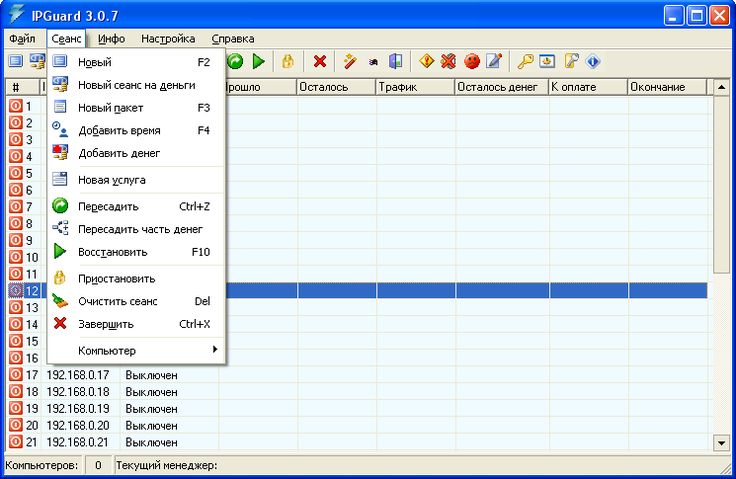Click the New session toolbar icon
This screenshot has height=479, width=736.
15,61
